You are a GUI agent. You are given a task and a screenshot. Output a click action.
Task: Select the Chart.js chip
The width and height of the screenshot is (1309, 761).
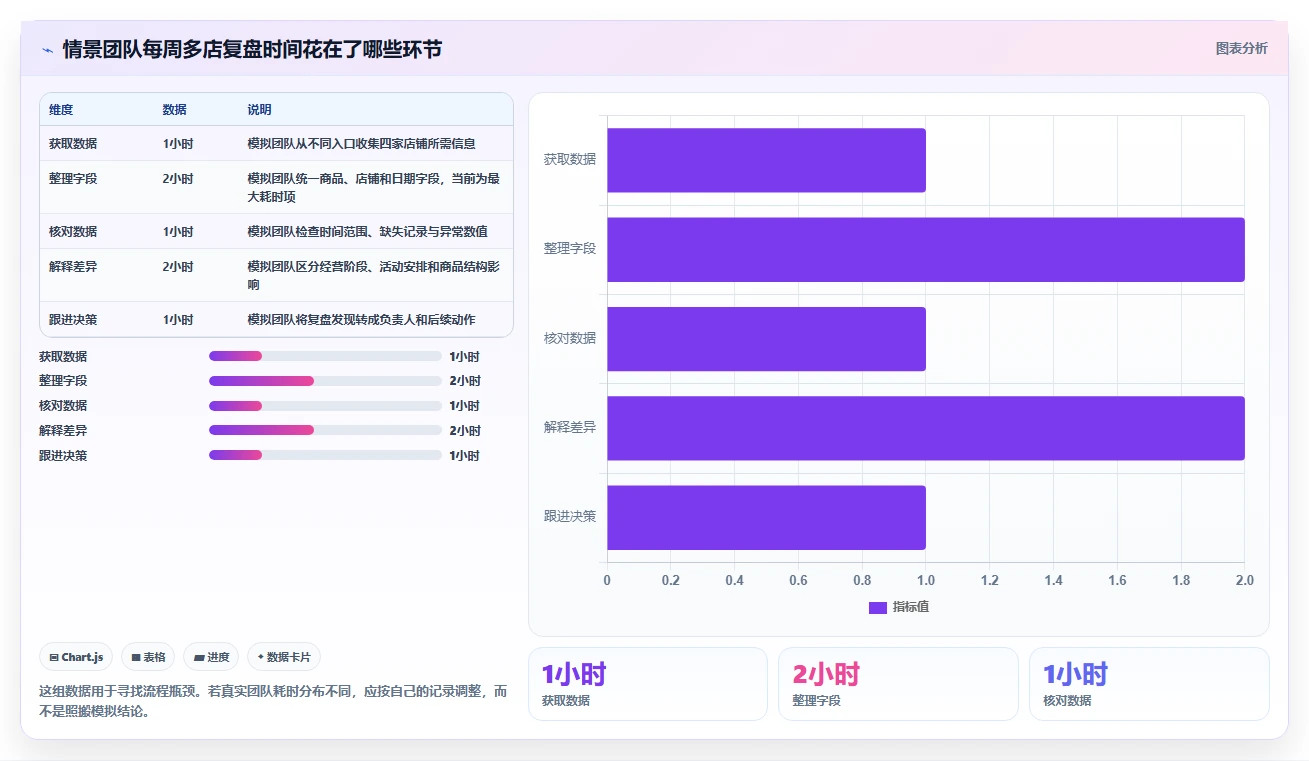point(77,657)
